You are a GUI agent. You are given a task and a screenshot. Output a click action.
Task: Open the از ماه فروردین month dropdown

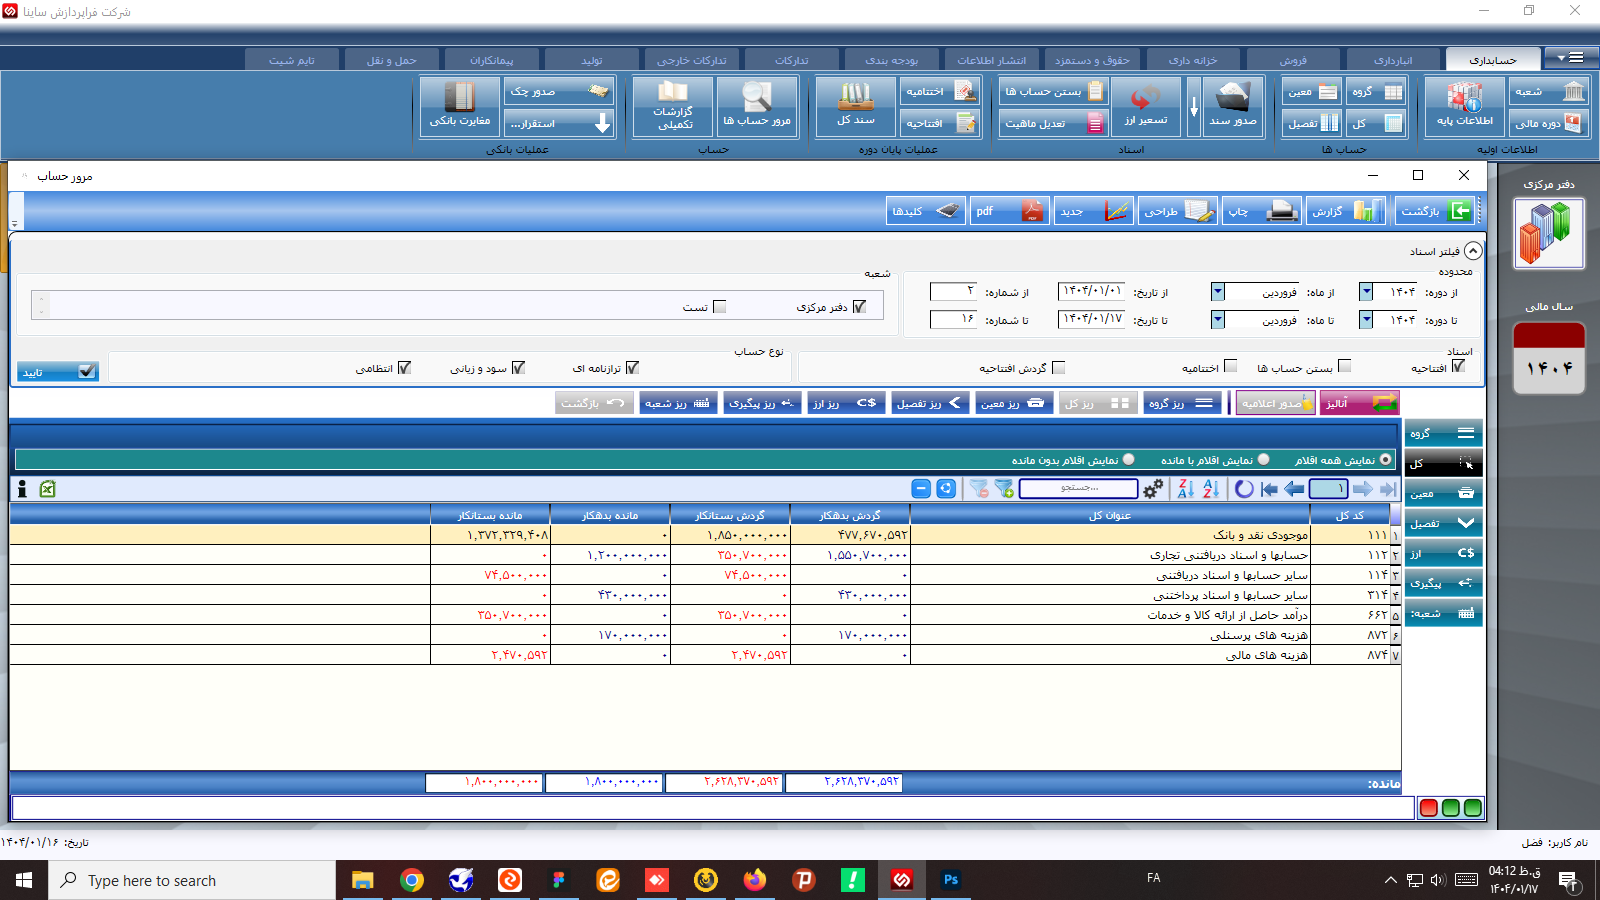1217,292
